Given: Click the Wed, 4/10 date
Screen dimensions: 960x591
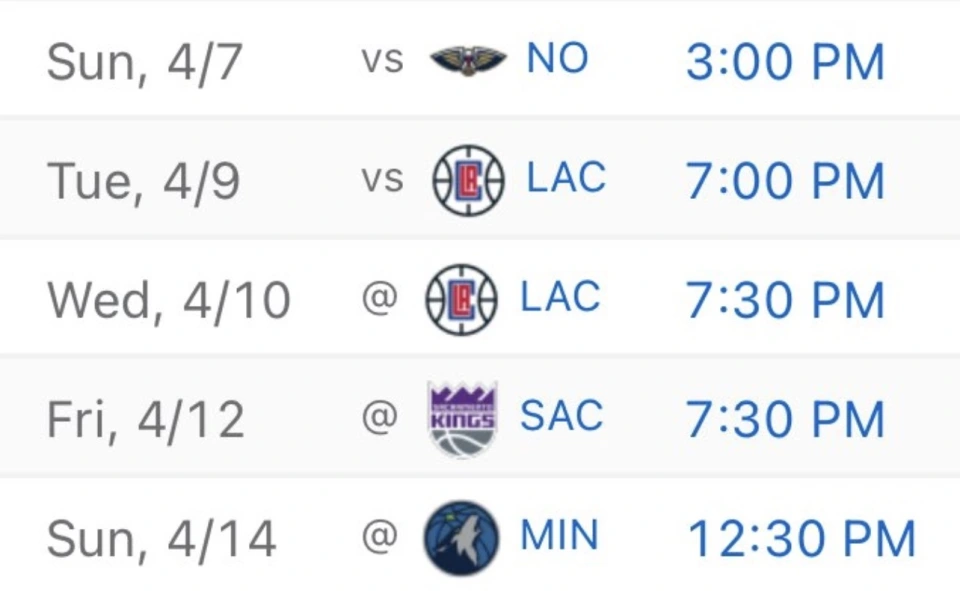Looking at the screenshot, I should click(168, 301).
